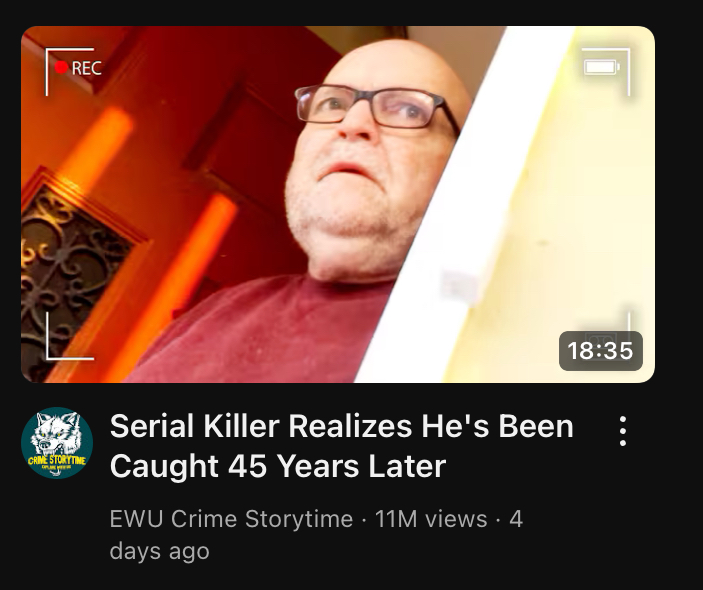The width and height of the screenshot is (703, 590).
Task: Click the bottom-left camera frame bracket
Action: click(69, 336)
